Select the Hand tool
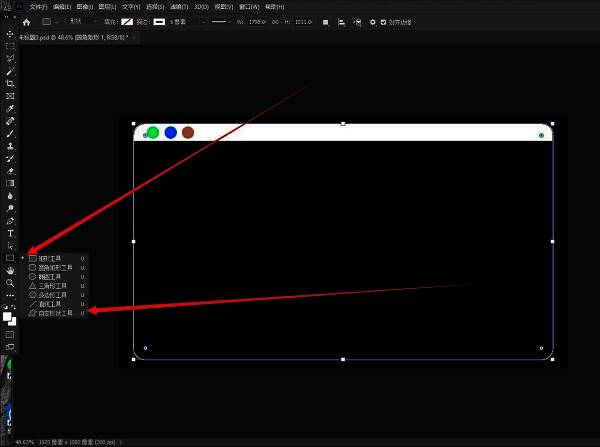This screenshot has height=447, width=600. [x=10, y=270]
